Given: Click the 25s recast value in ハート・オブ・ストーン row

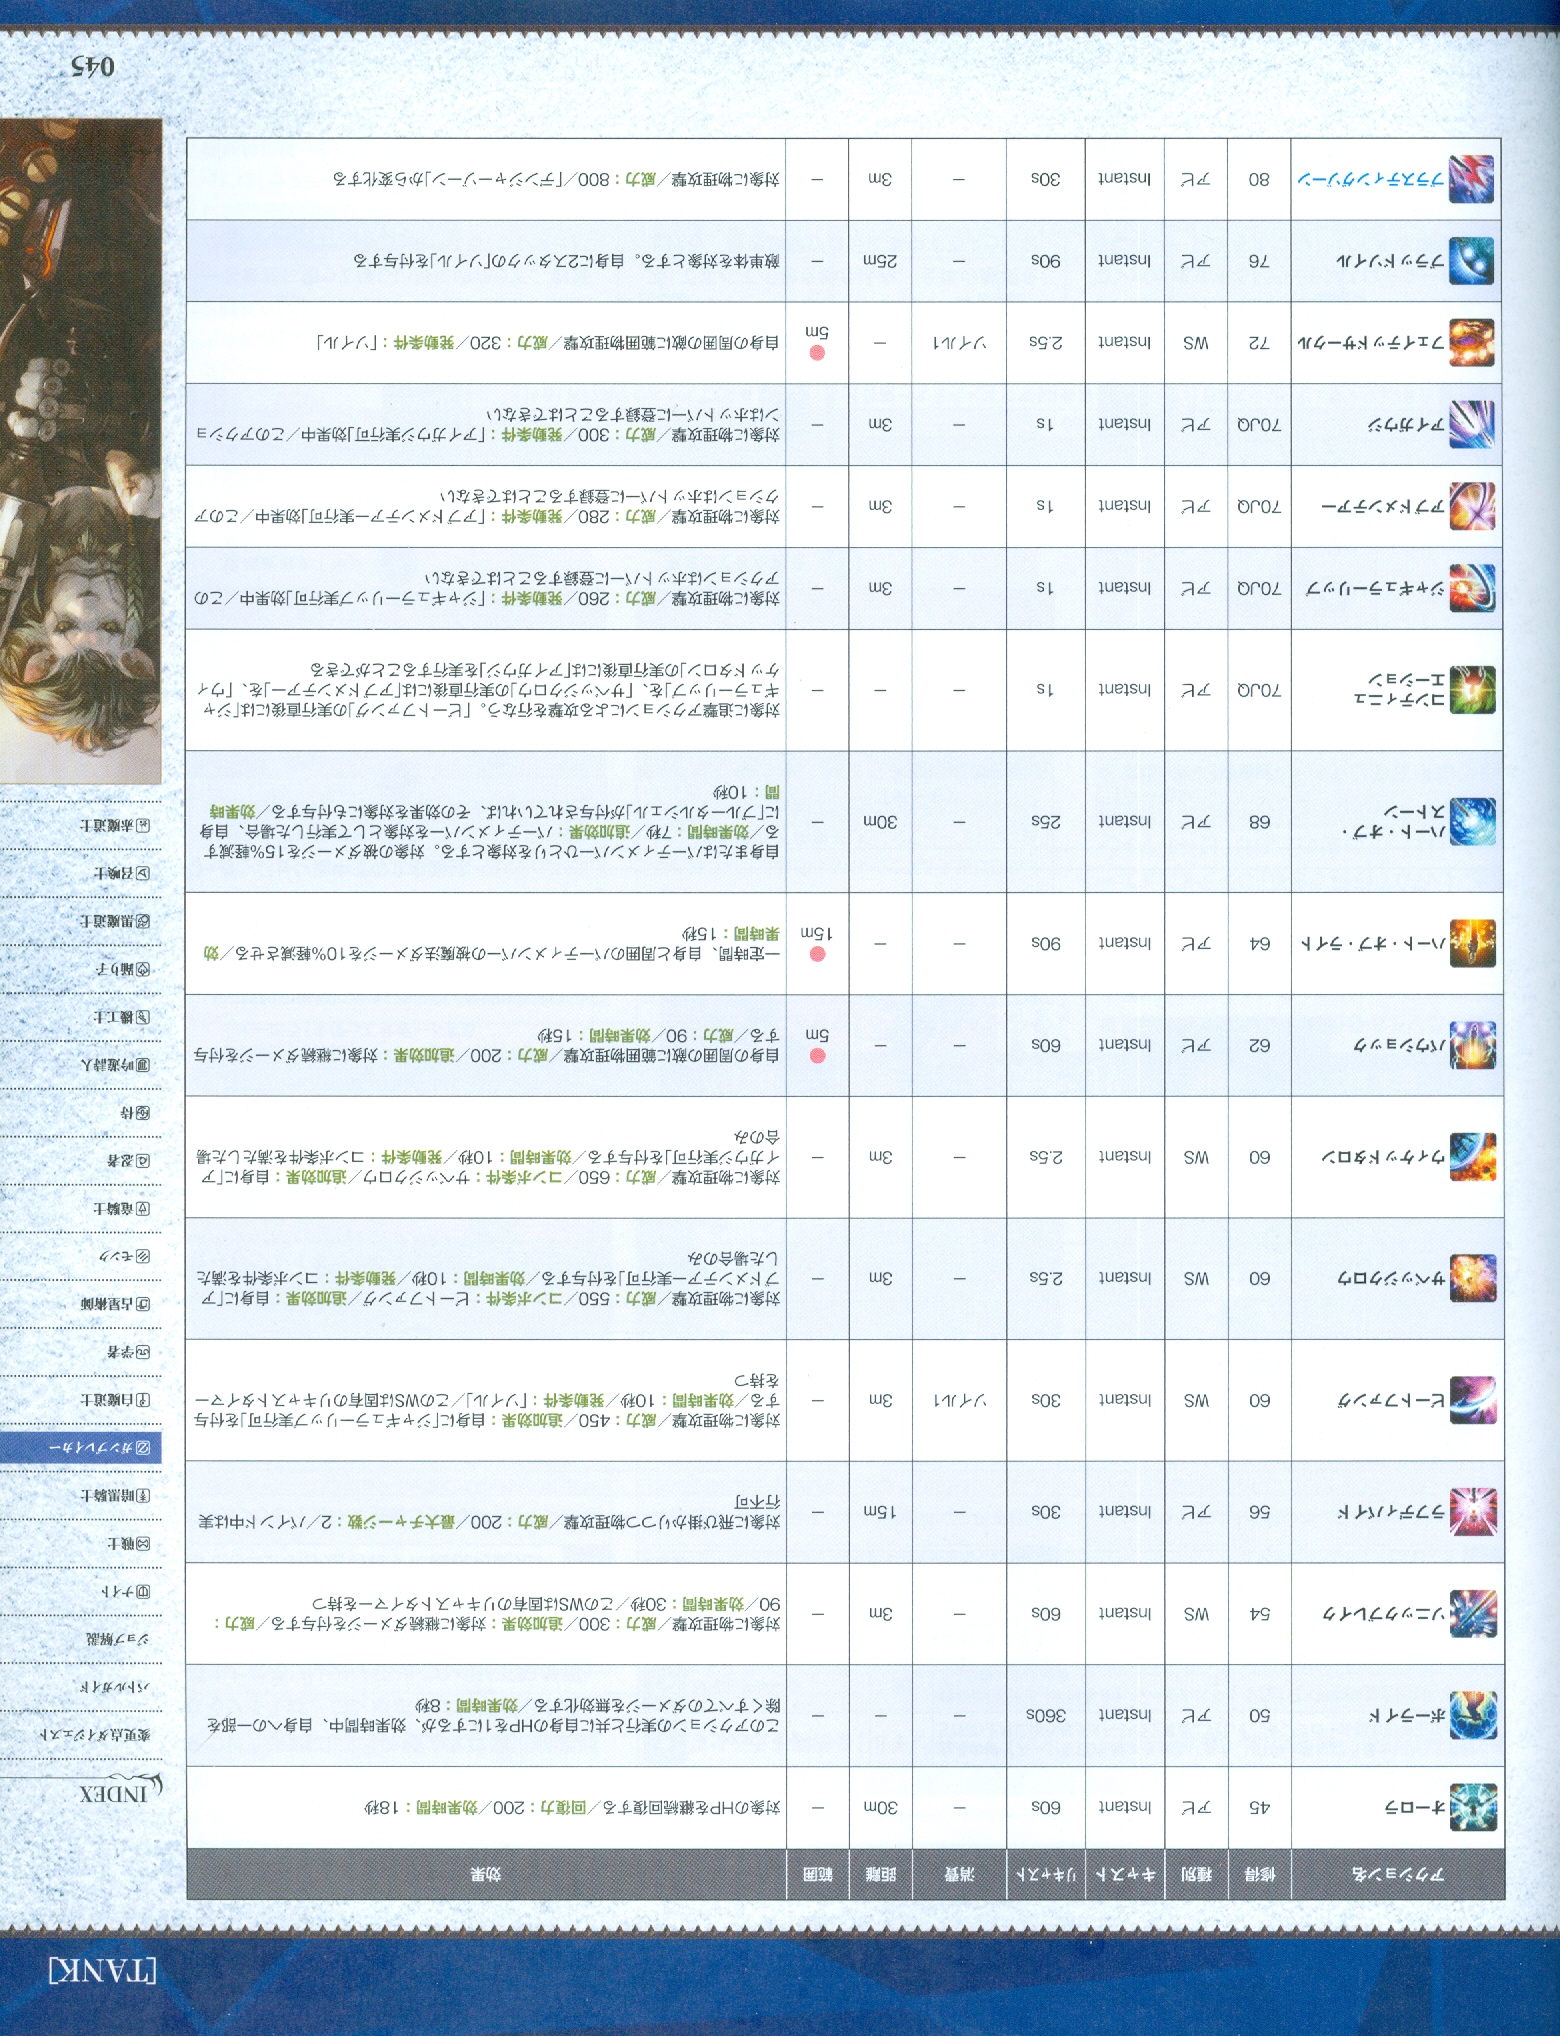Looking at the screenshot, I should 1045,822.
